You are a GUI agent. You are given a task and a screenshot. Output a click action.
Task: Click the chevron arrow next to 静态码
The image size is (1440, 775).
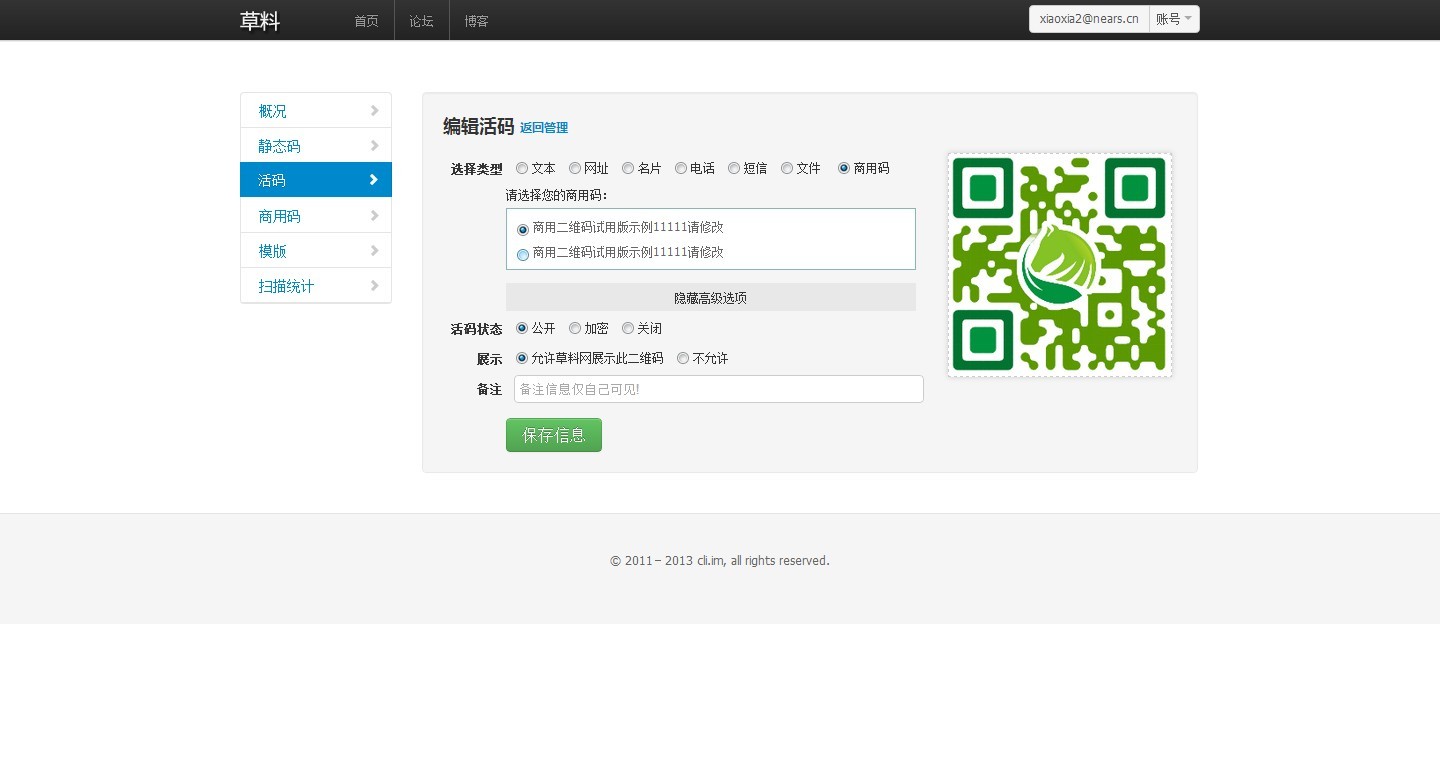pos(374,146)
